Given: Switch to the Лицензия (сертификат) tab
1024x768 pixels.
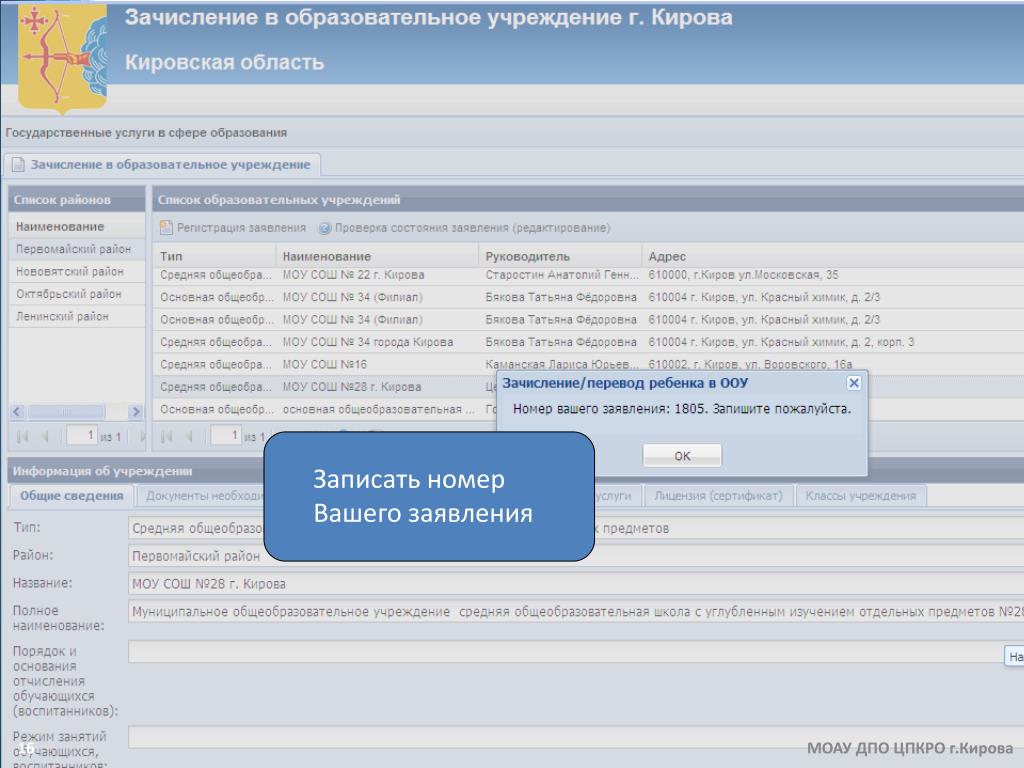Looking at the screenshot, I should (718, 496).
